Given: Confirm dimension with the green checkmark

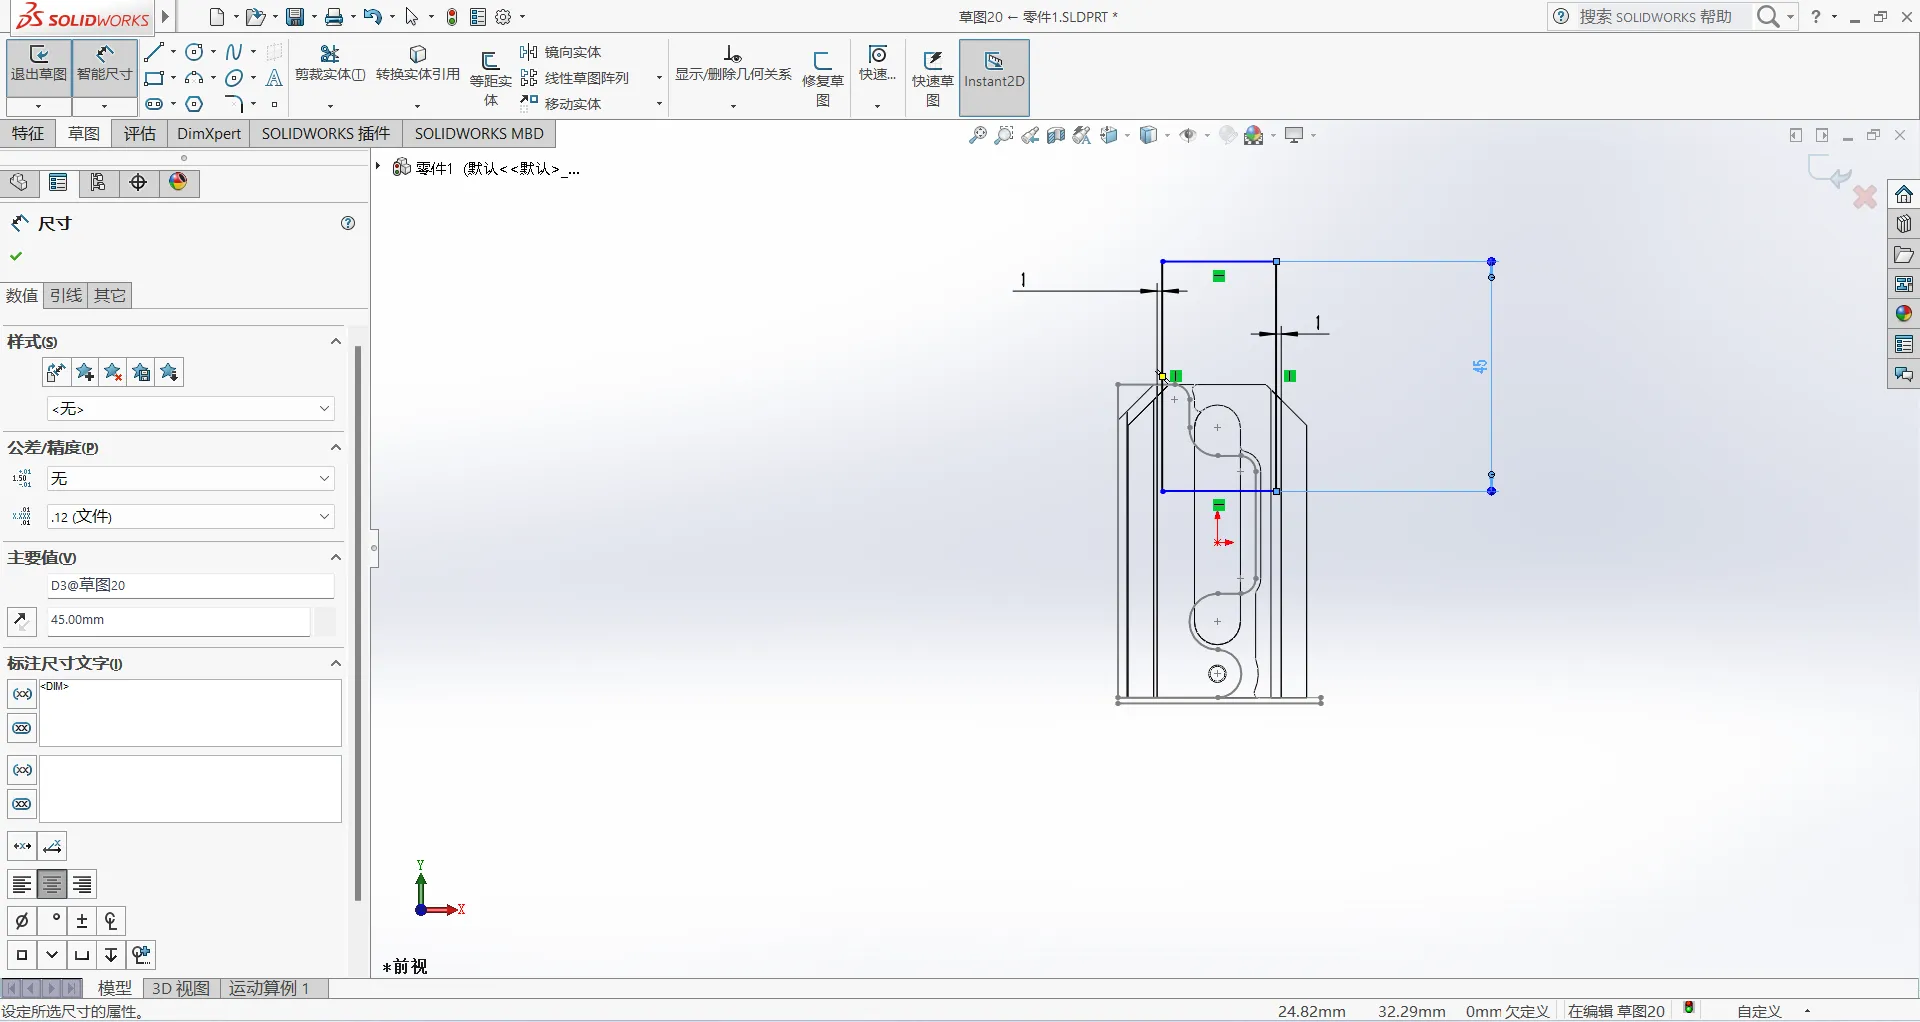Looking at the screenshot, I should tap(16, 257).
